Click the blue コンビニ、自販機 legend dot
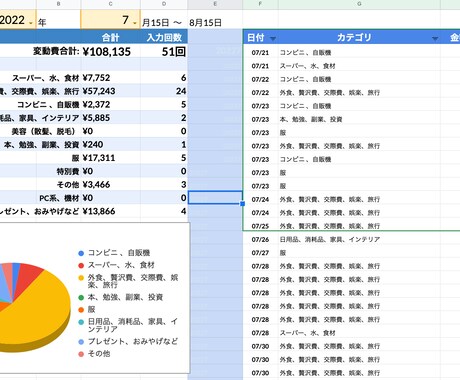This screenshot has height=380, width=460. click(x=81, y=253)
